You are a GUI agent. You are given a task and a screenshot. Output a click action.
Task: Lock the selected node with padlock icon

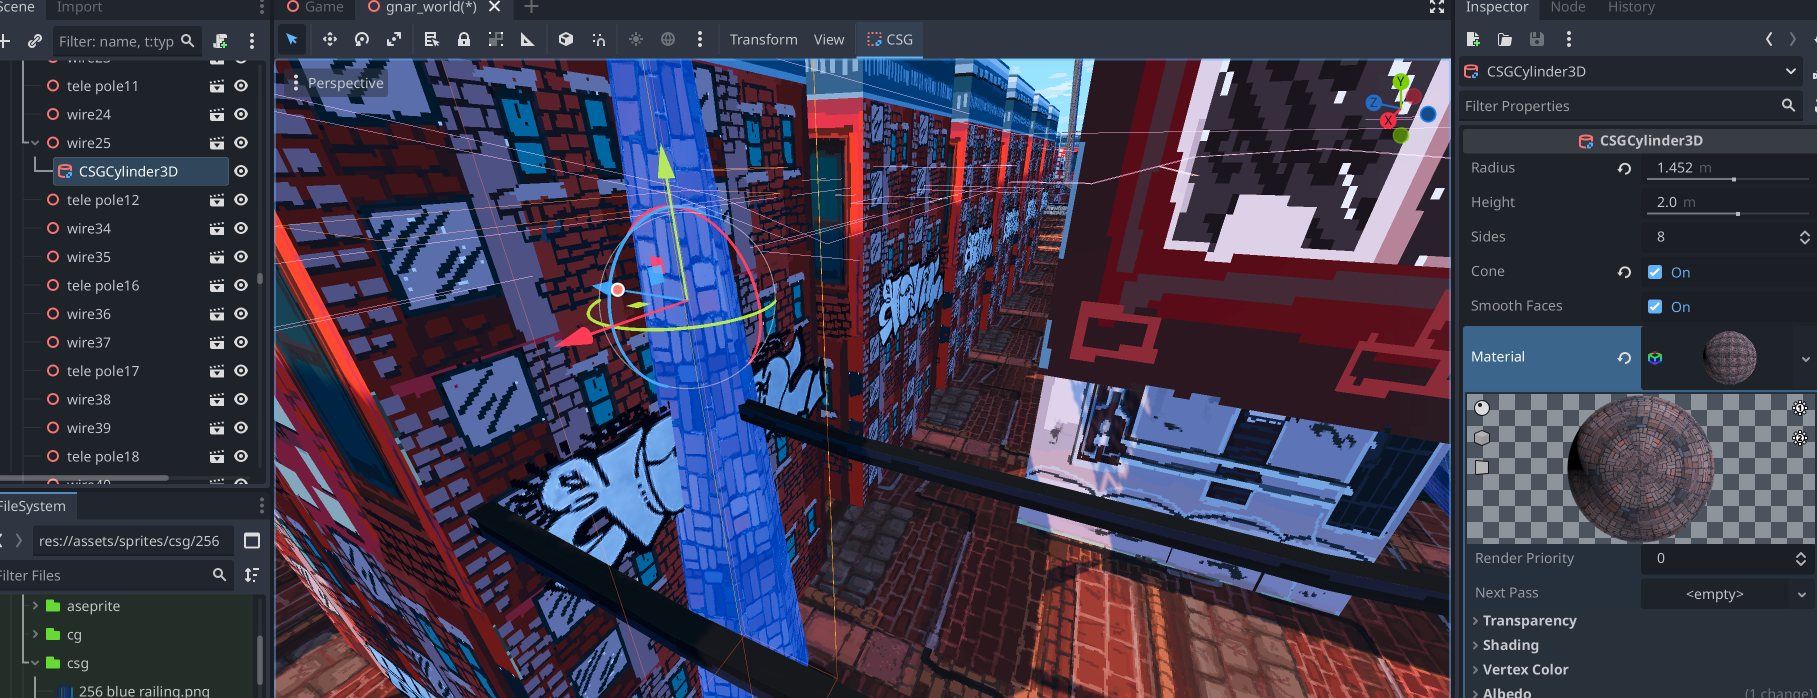463,39
